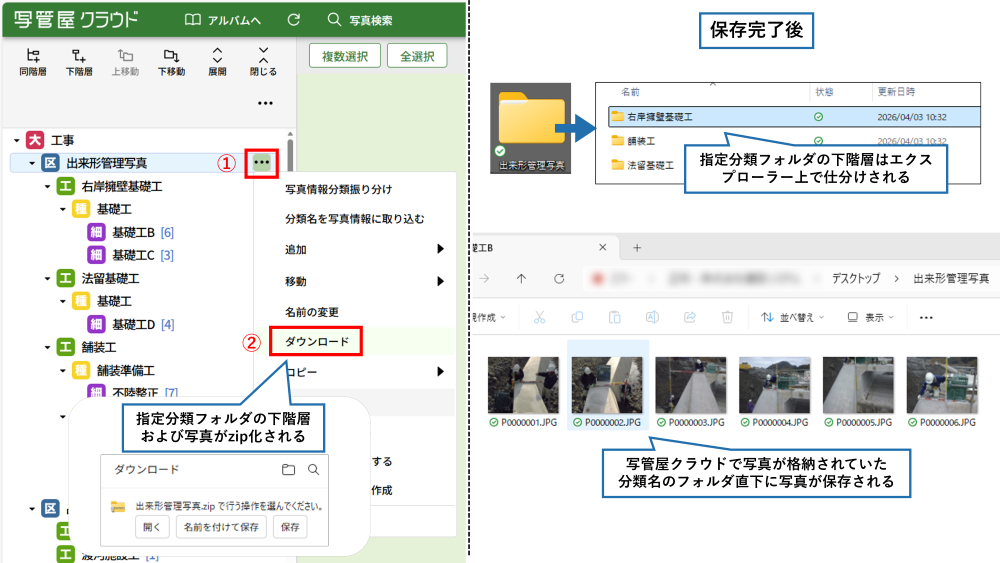Choose ダウンロード from the context menu
Screen dimensions: 1000x563
317,342
